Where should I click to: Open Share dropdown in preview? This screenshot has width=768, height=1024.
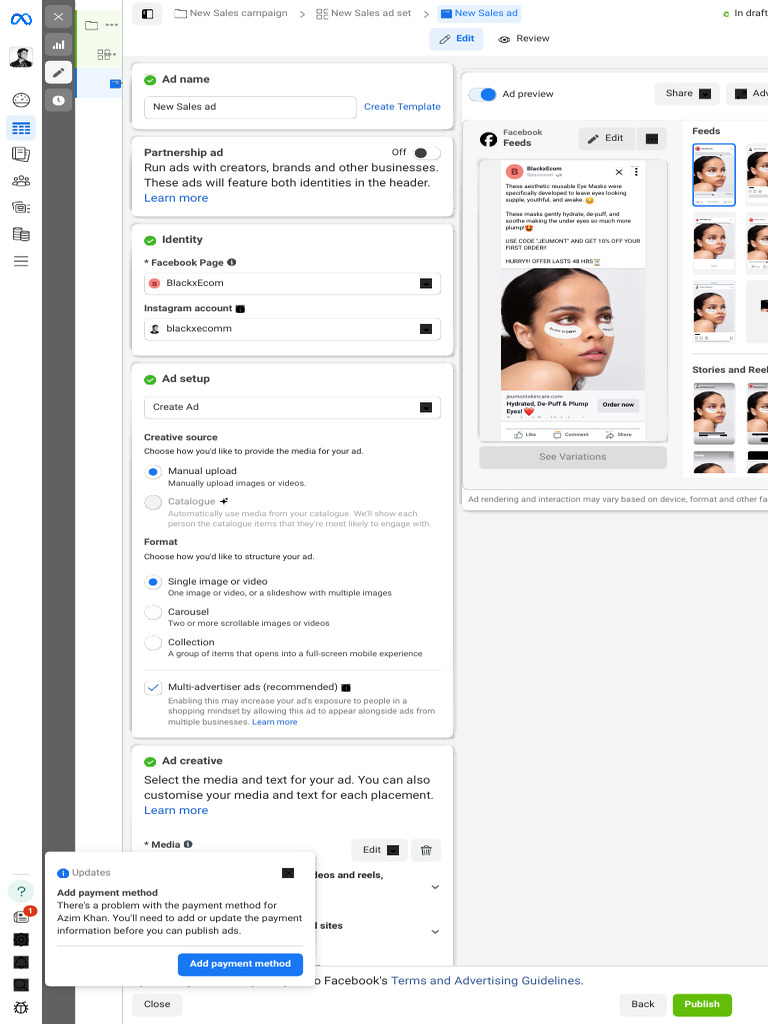point(687,93)
